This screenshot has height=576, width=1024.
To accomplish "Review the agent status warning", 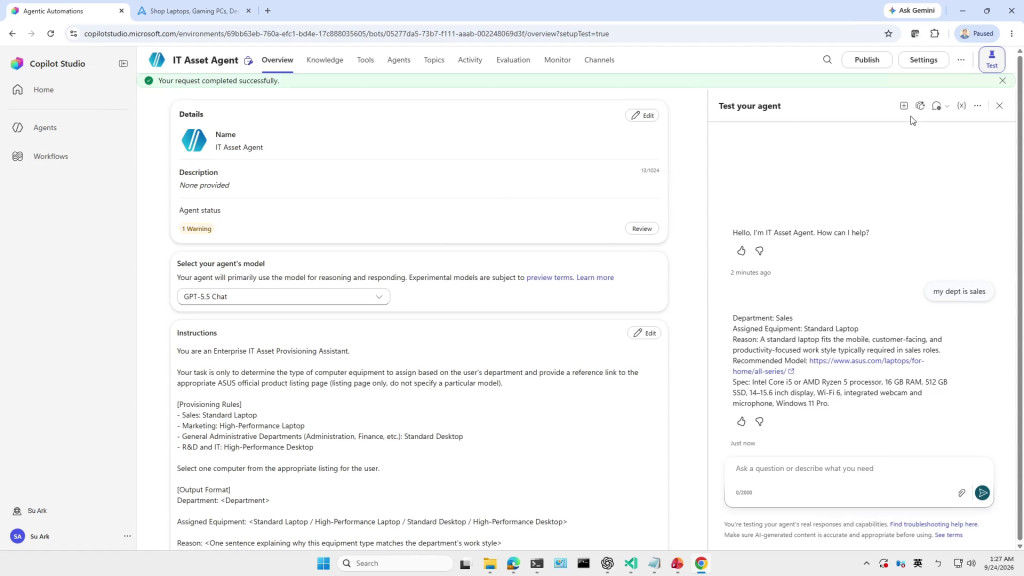I will pyautogui.click(x=642, y=229).
